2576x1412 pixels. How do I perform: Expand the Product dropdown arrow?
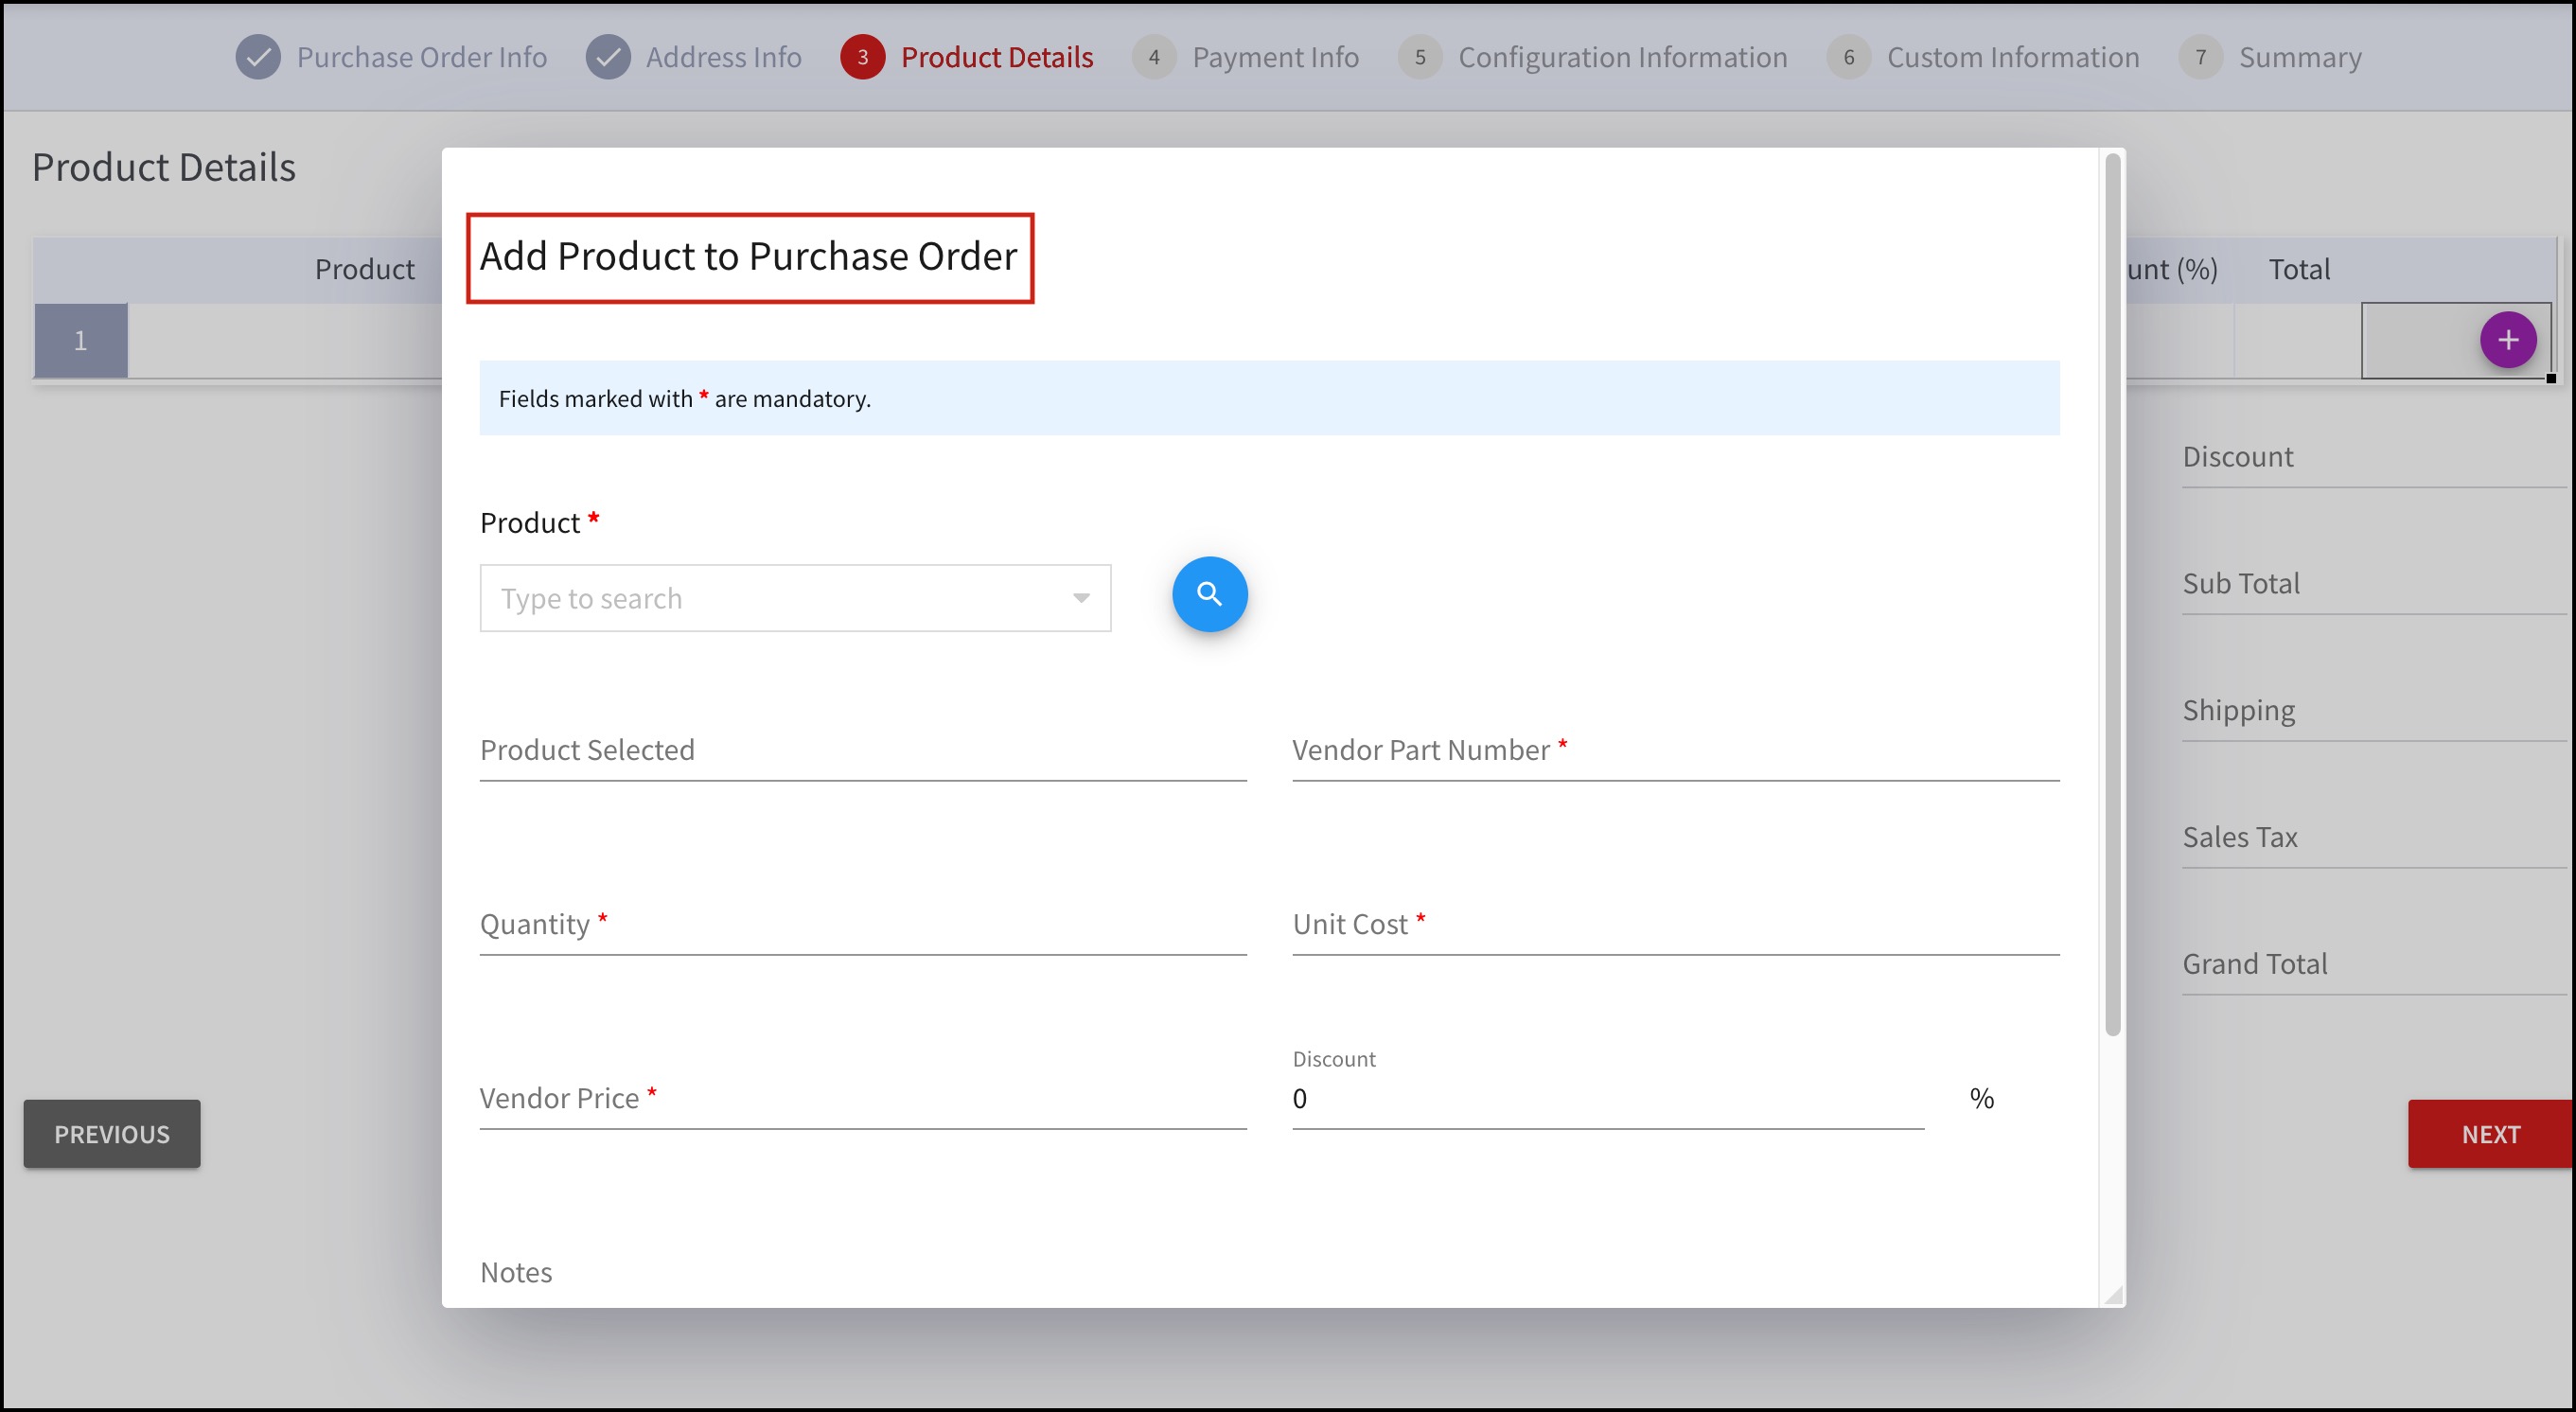pyautogui.click(x=1080, y=598)
